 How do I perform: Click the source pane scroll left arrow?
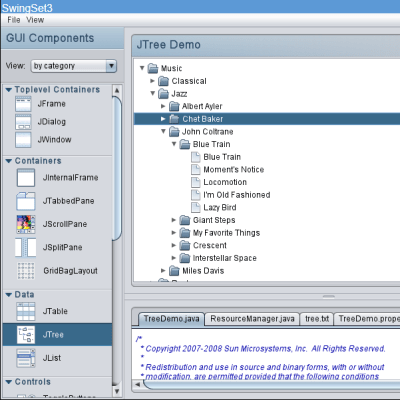pos(137,384)
